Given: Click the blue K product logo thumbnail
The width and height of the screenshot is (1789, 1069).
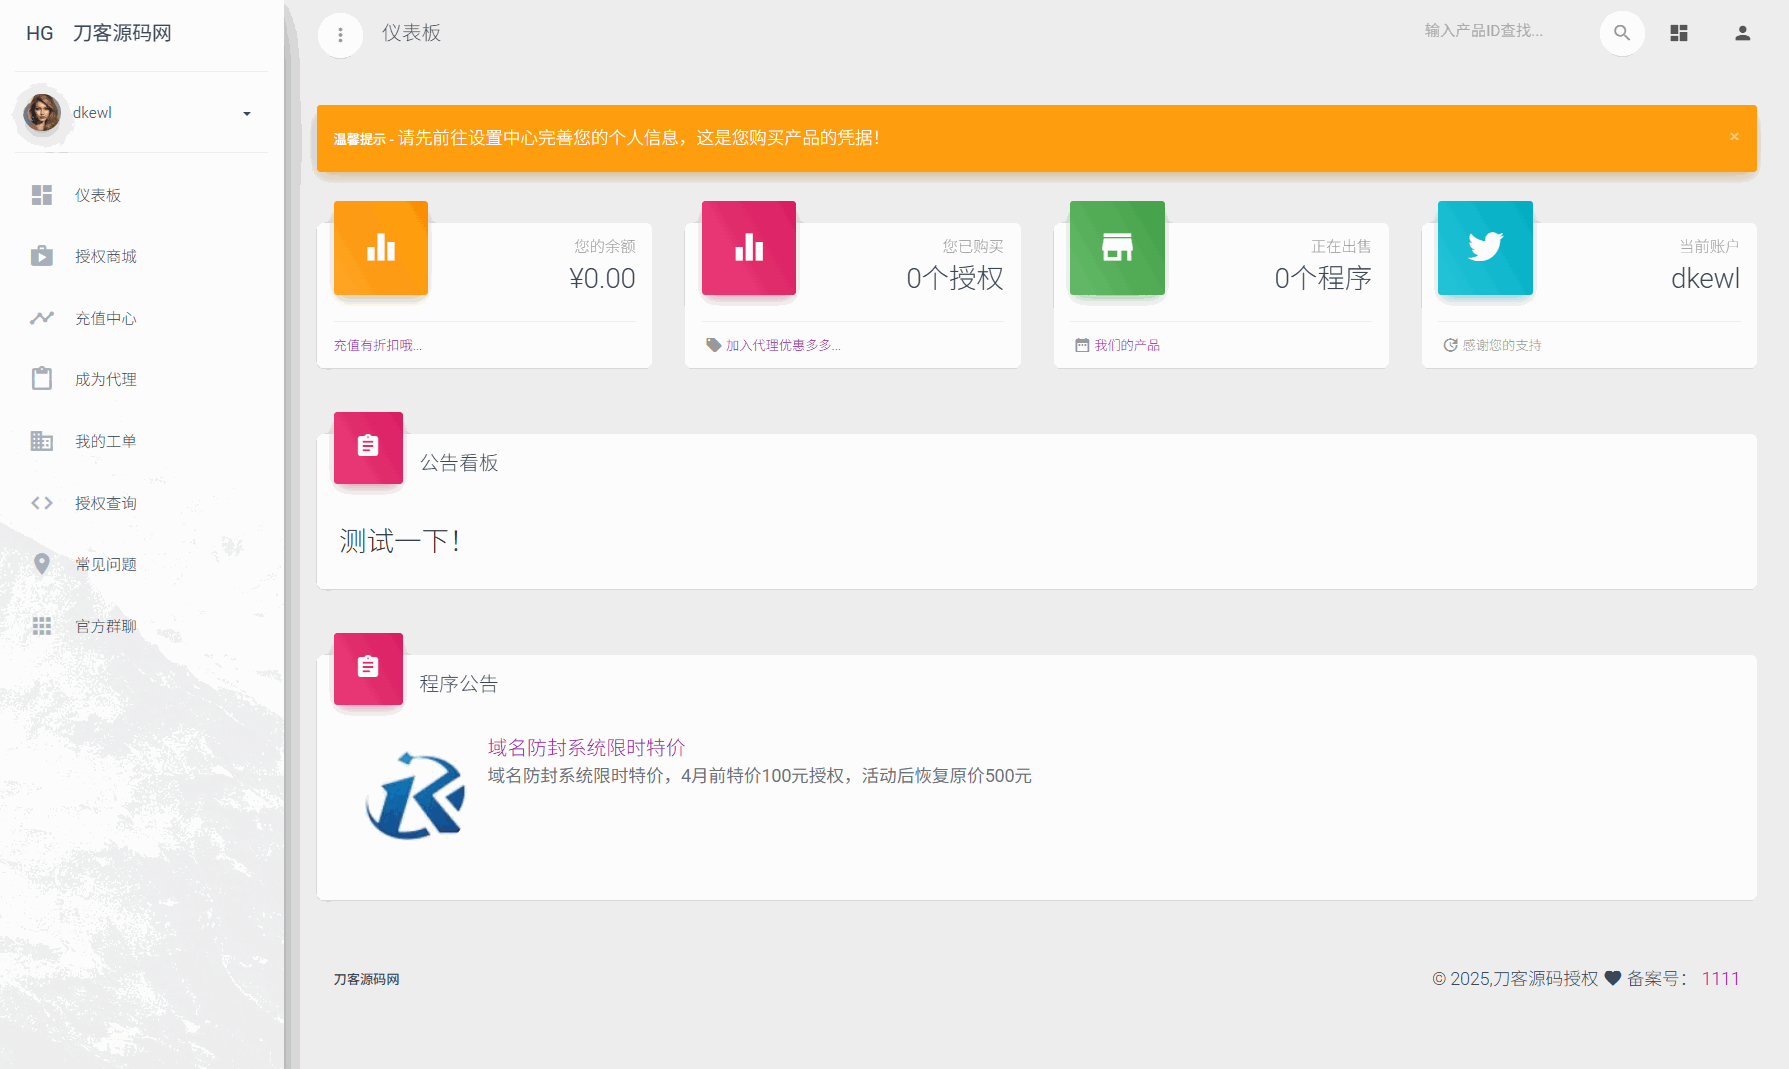Looking at the screenshot, I should pos(415,796).
